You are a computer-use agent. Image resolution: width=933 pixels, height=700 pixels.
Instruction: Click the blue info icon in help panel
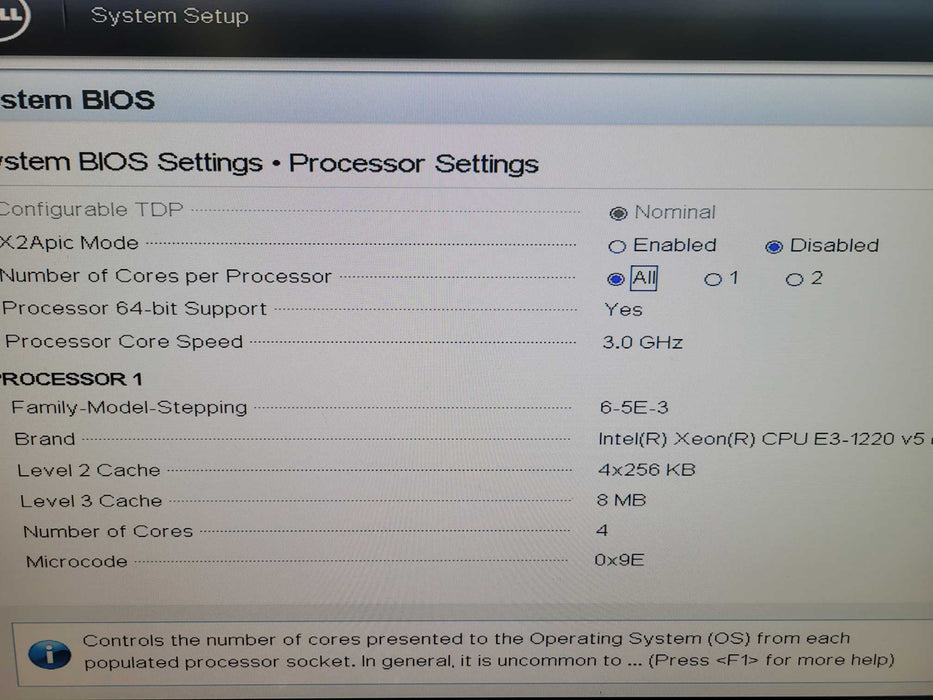pyautogui.click(x=49, y=654)
